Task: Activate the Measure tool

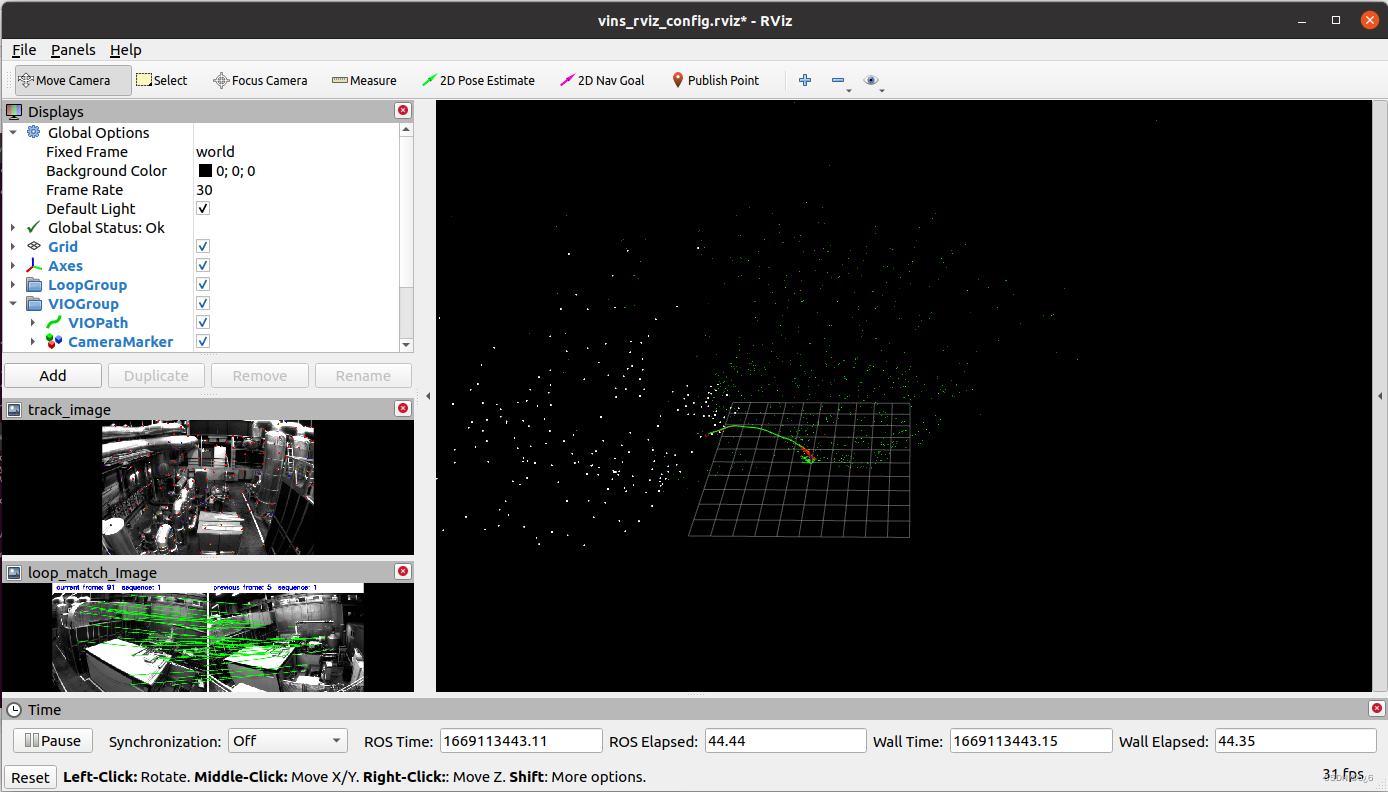Action: (364, 80)
